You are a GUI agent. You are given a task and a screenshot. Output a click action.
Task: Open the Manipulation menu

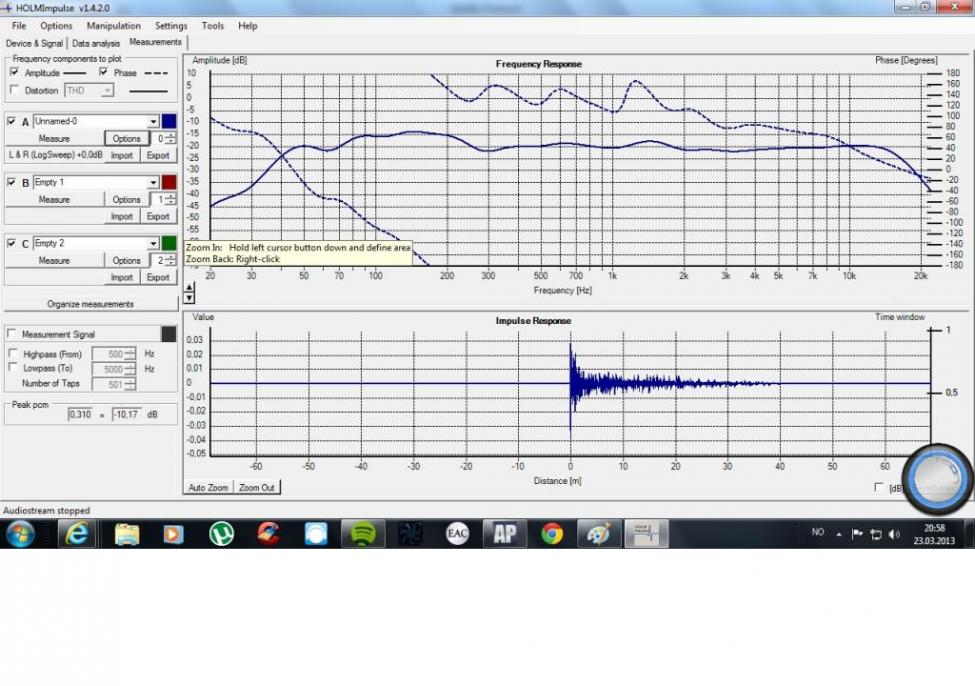(x=113, y=26)
